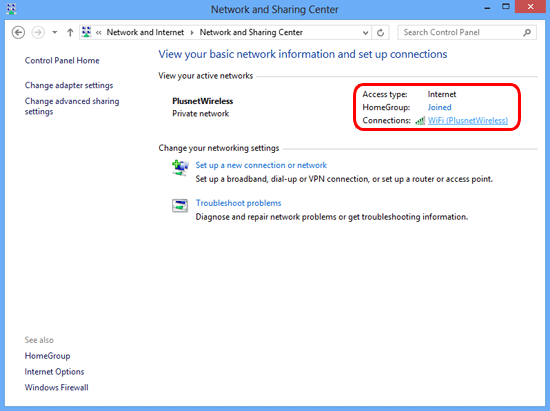Open the WiFi (PlusnetWireless) connection link

468,121
